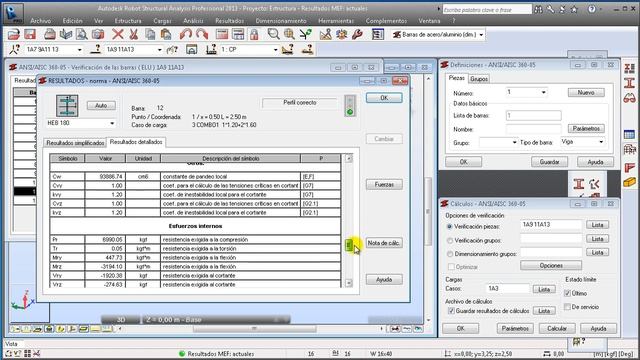The height and width of the screenshot is (360, 640).
Task: Zoom all with yellow magnifier icon
Action: click(x=289, y=35)
